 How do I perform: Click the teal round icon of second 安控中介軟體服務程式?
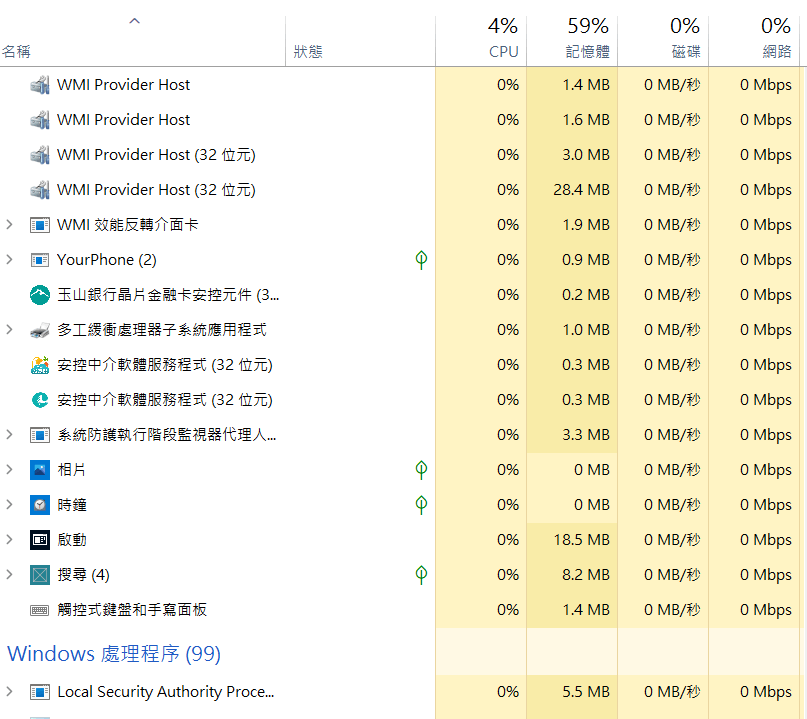coord(40,400)
